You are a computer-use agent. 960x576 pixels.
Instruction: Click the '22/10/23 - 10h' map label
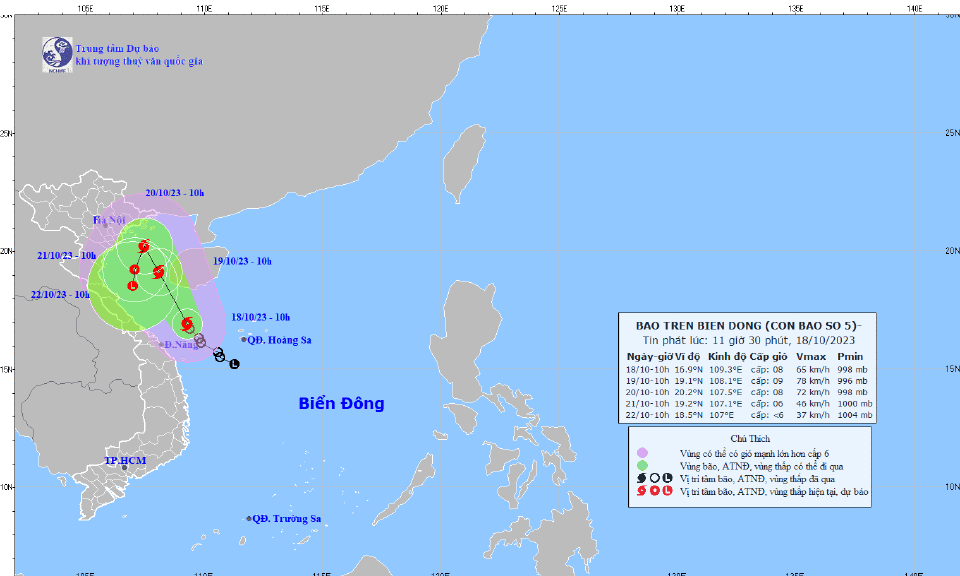tap(61, 294)
